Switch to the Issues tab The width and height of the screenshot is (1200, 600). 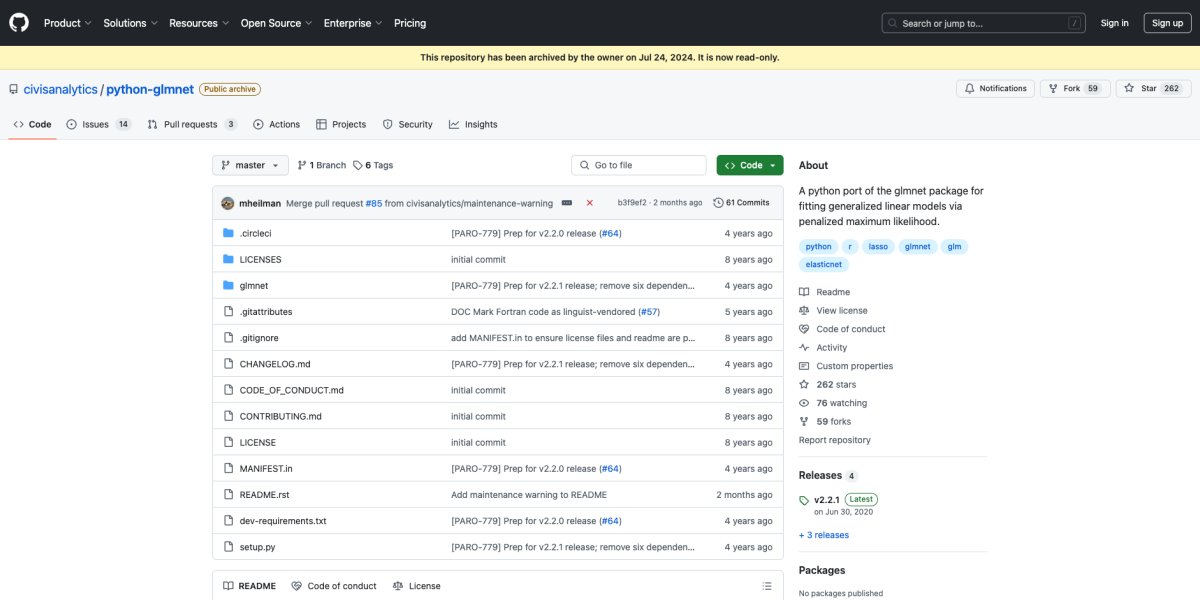[98, 125]
